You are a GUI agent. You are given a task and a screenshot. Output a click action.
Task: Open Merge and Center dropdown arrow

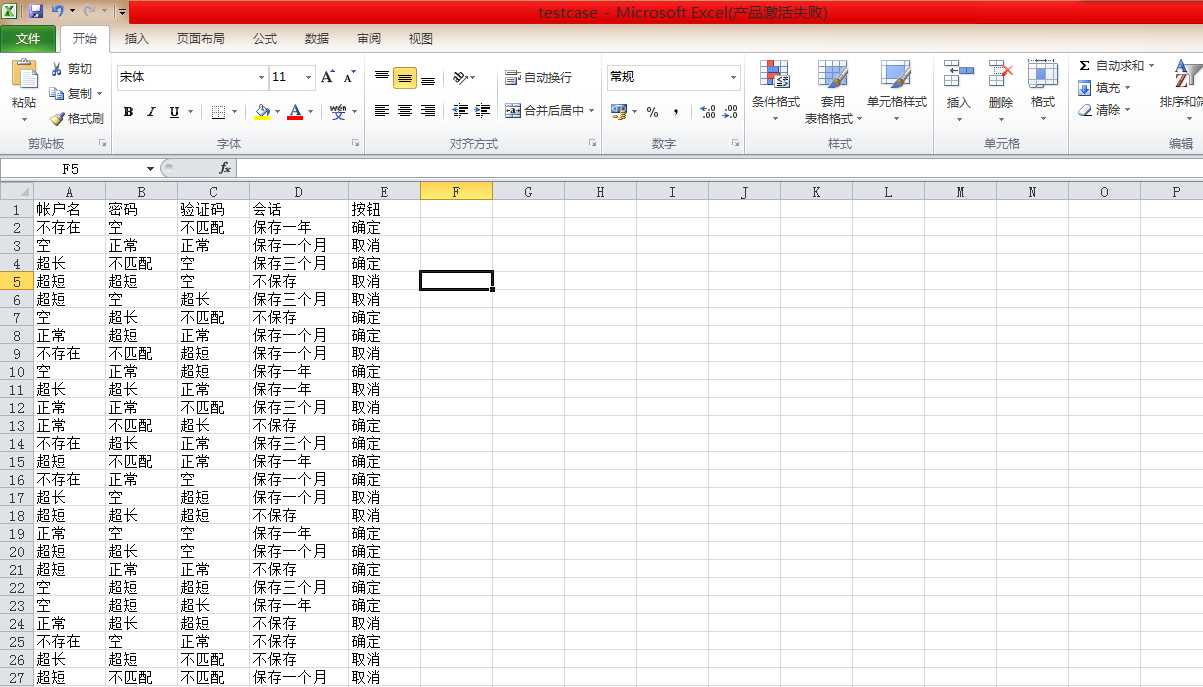591,111
